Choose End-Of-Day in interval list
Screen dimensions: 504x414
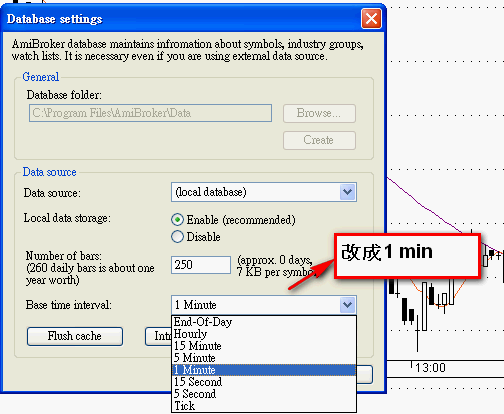(264, 322)
